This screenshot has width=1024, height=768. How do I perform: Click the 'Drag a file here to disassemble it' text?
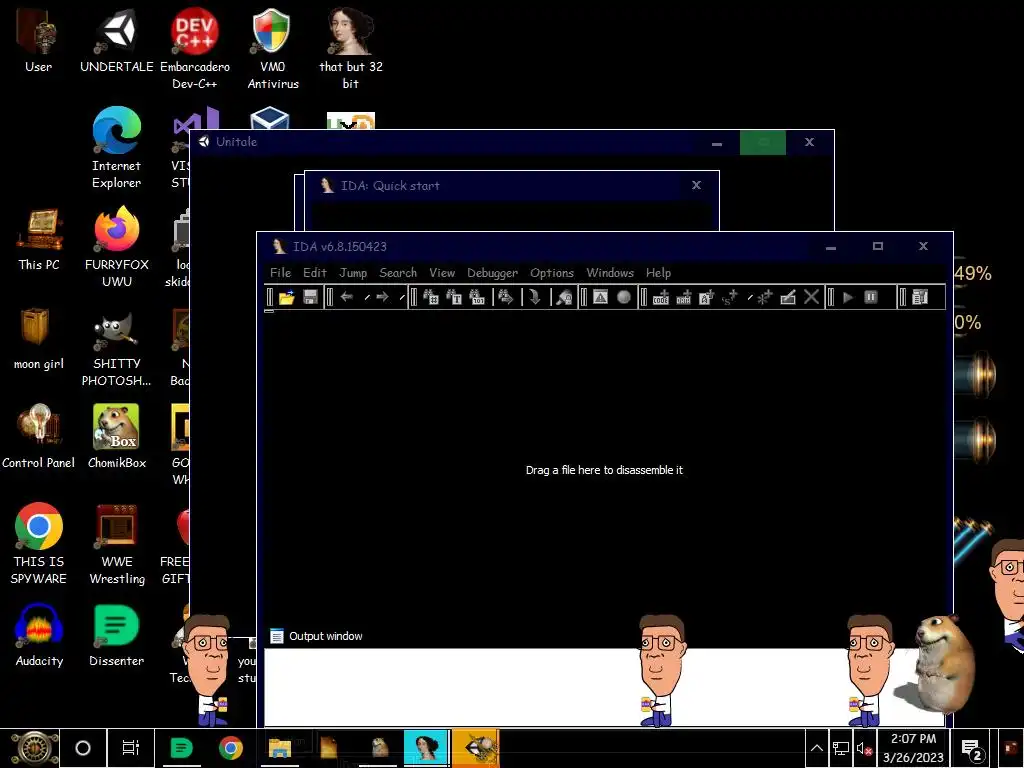(x=604, y=470)
